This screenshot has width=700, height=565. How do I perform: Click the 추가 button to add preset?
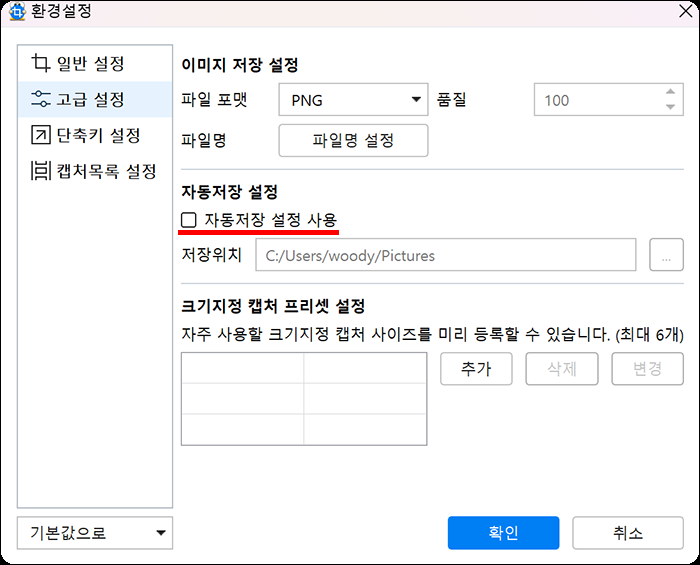[x=476, y=369]
